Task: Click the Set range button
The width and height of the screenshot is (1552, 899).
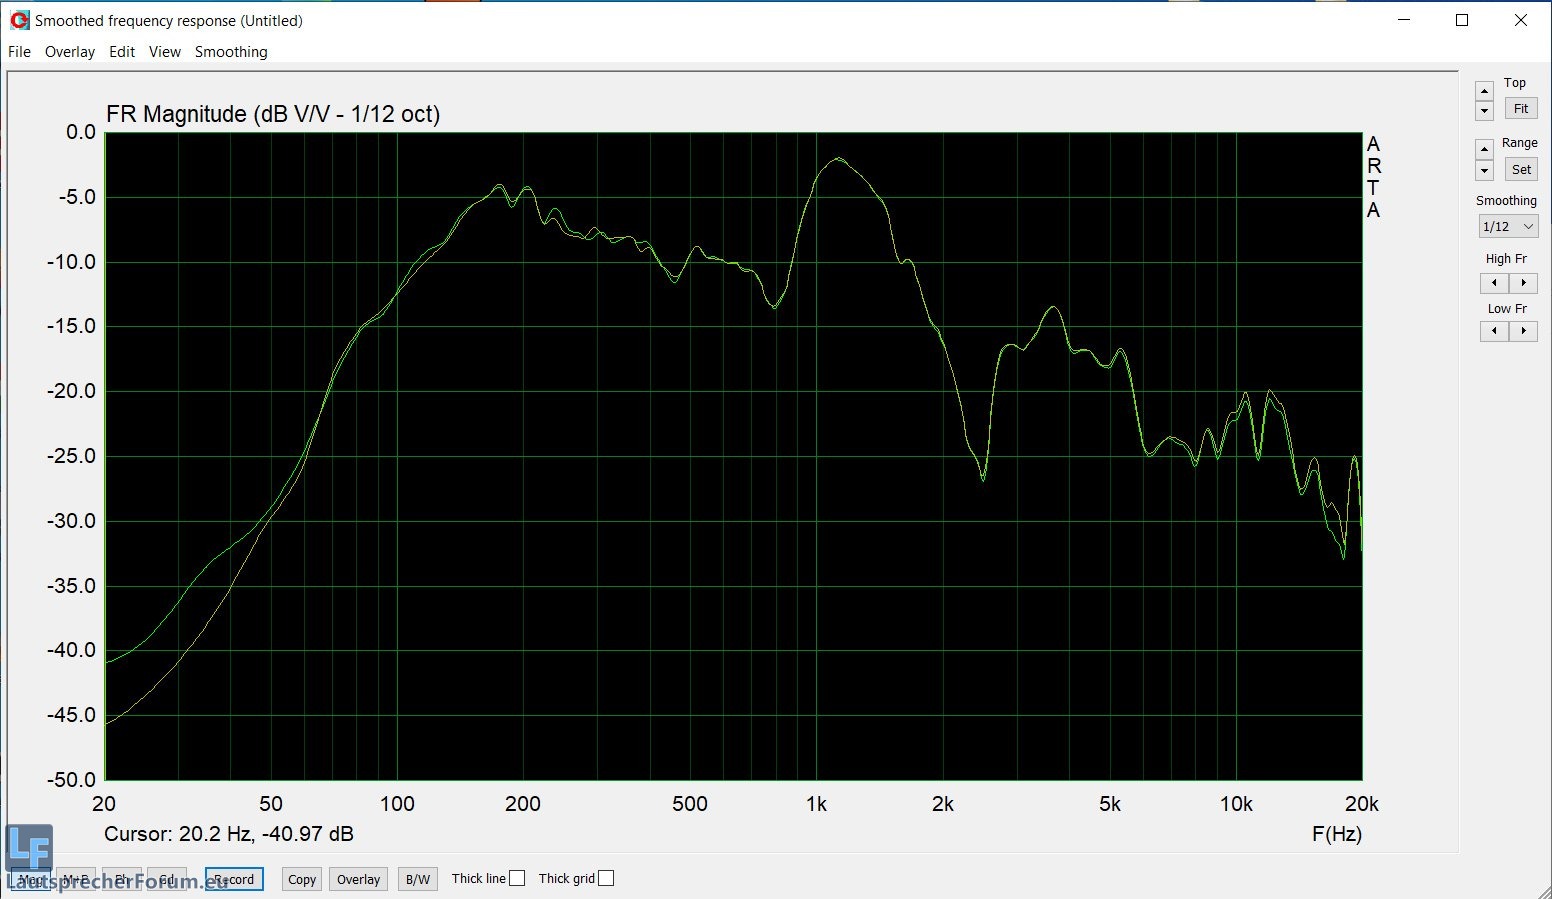Action: pyautogui.click(x=1521, y=169)
